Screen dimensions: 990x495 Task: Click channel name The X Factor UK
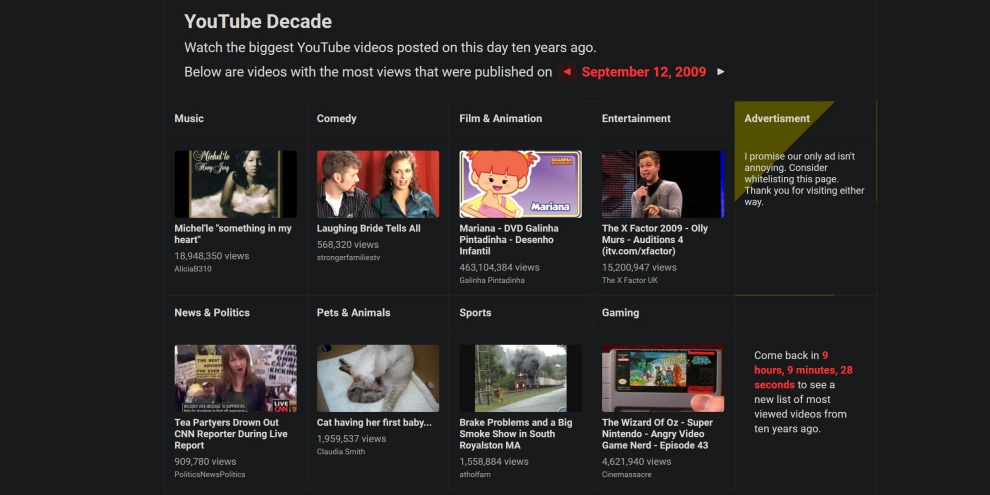pos(629,280)
